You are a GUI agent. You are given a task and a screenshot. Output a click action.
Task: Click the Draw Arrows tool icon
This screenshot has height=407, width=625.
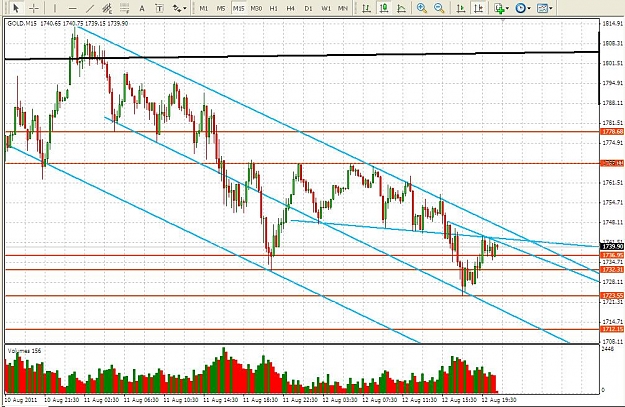[x=177, y=8]
